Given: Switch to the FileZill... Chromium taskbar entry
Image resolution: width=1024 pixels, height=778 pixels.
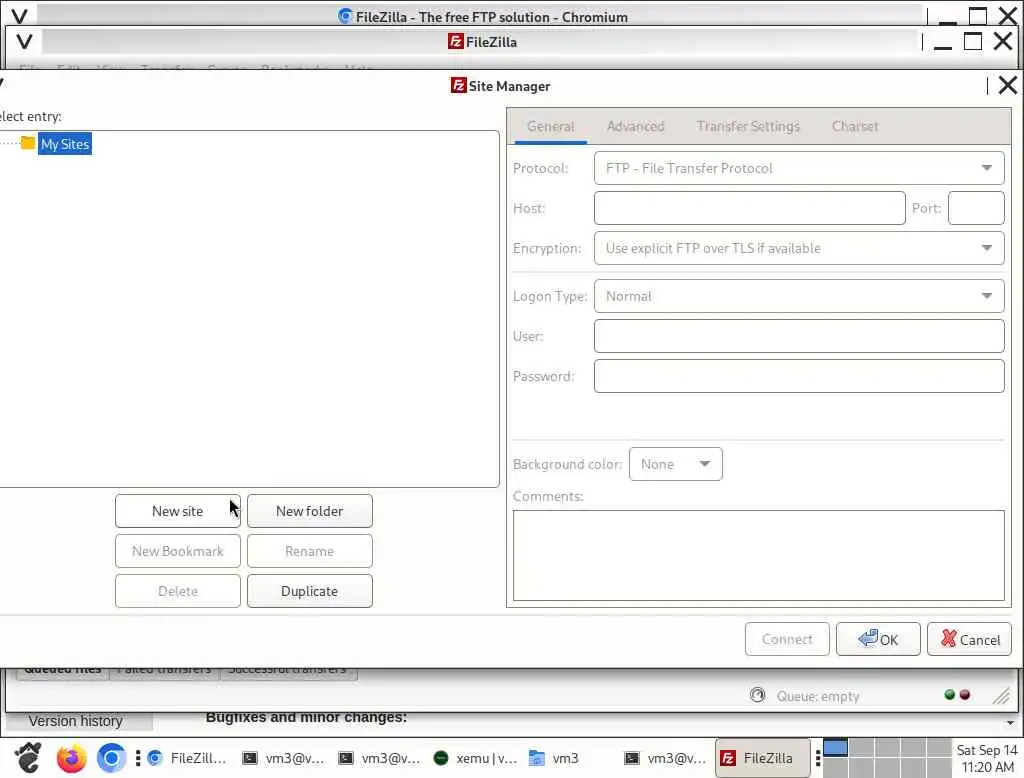Looking at the screenshot, I should click(x=187, y=758).
